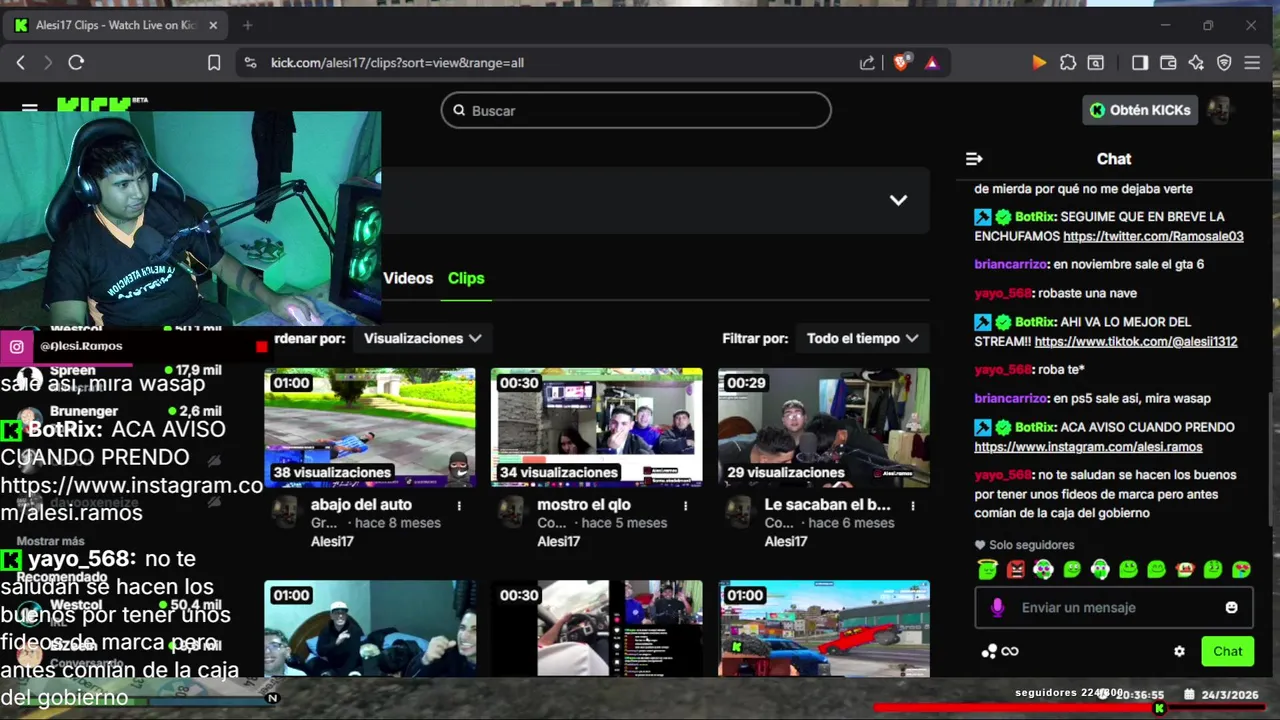
Task: Play the clip thumbnail with 34 visualizaciones
Action: [596, 427]
